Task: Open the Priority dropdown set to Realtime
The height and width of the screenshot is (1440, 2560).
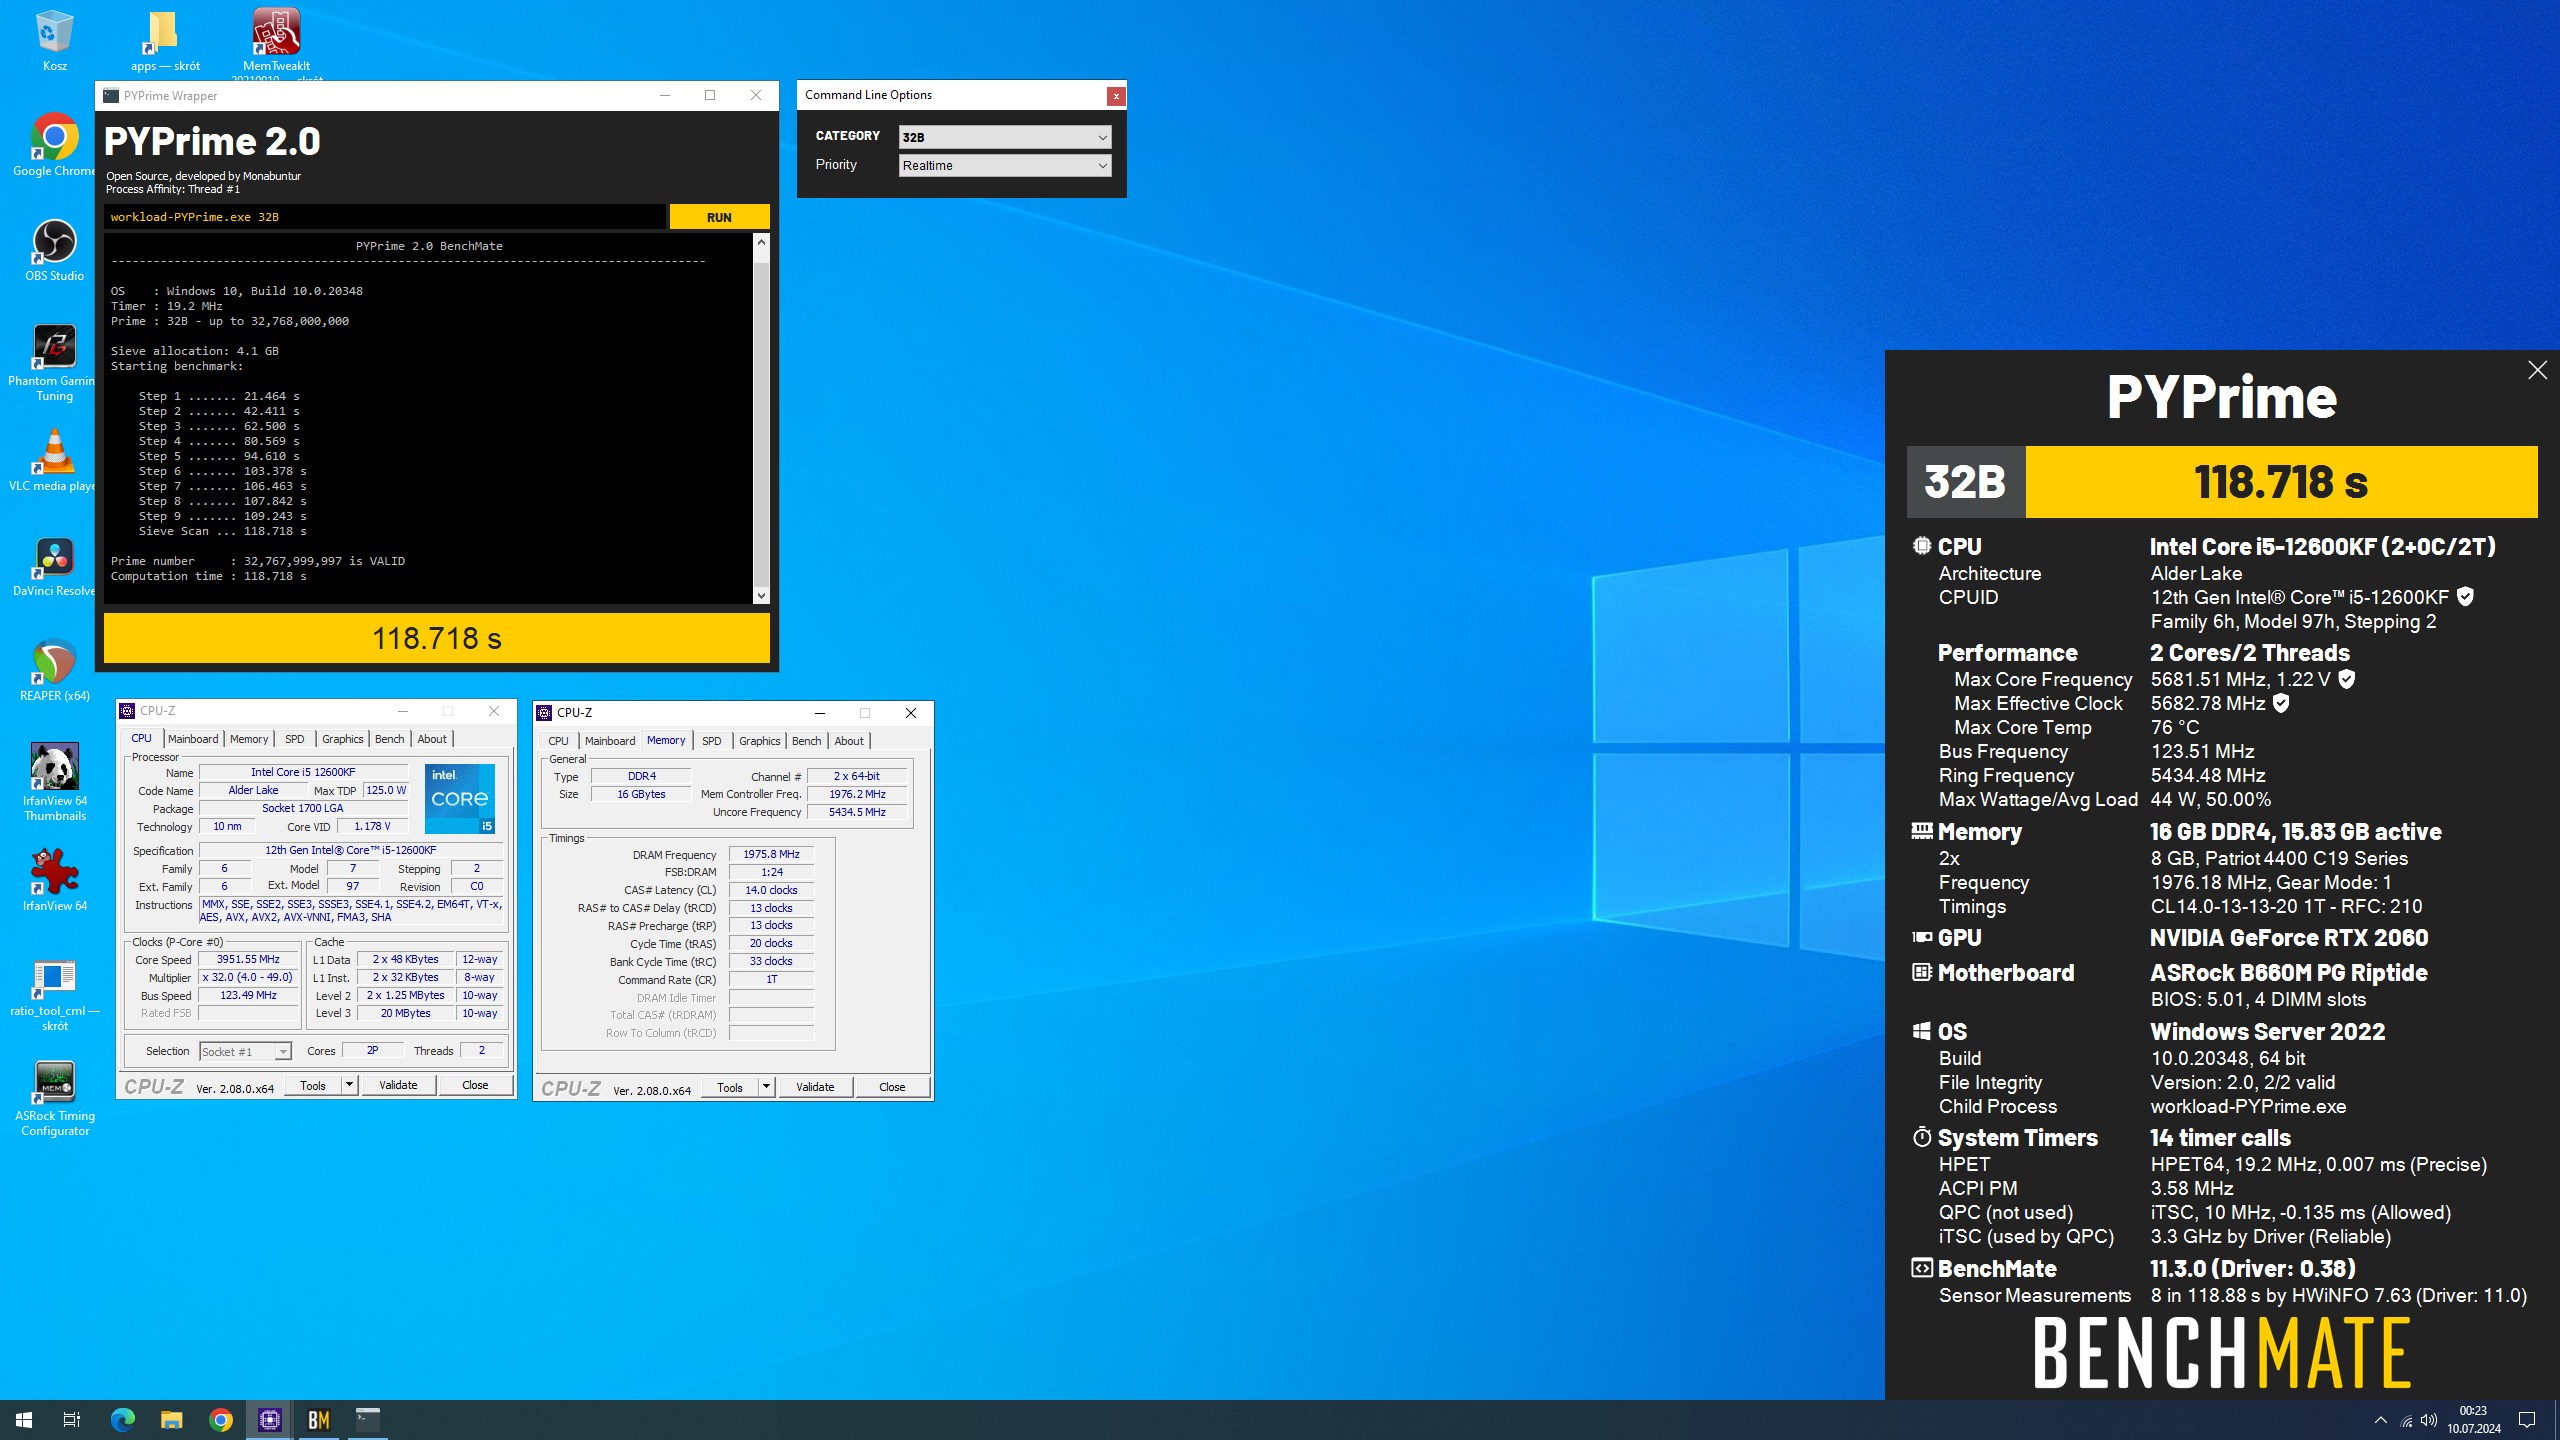Action: [1005, 165]
